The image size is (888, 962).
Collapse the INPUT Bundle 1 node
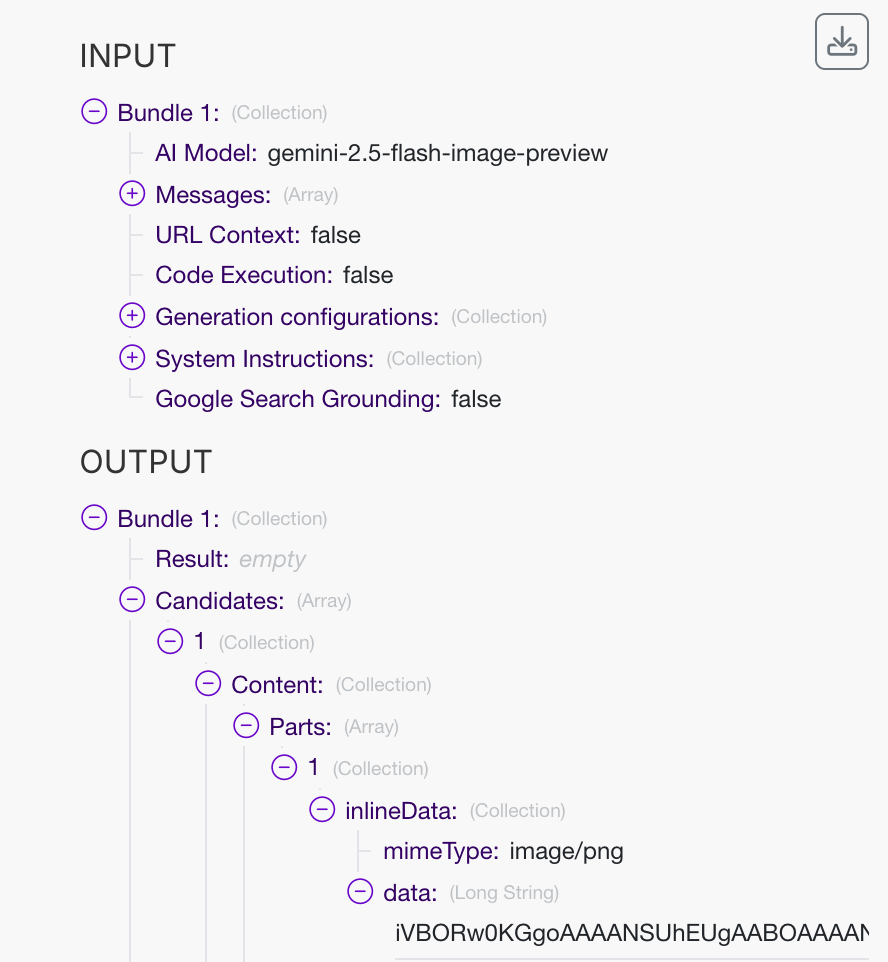pyautogui.click(x=94, y=112)
